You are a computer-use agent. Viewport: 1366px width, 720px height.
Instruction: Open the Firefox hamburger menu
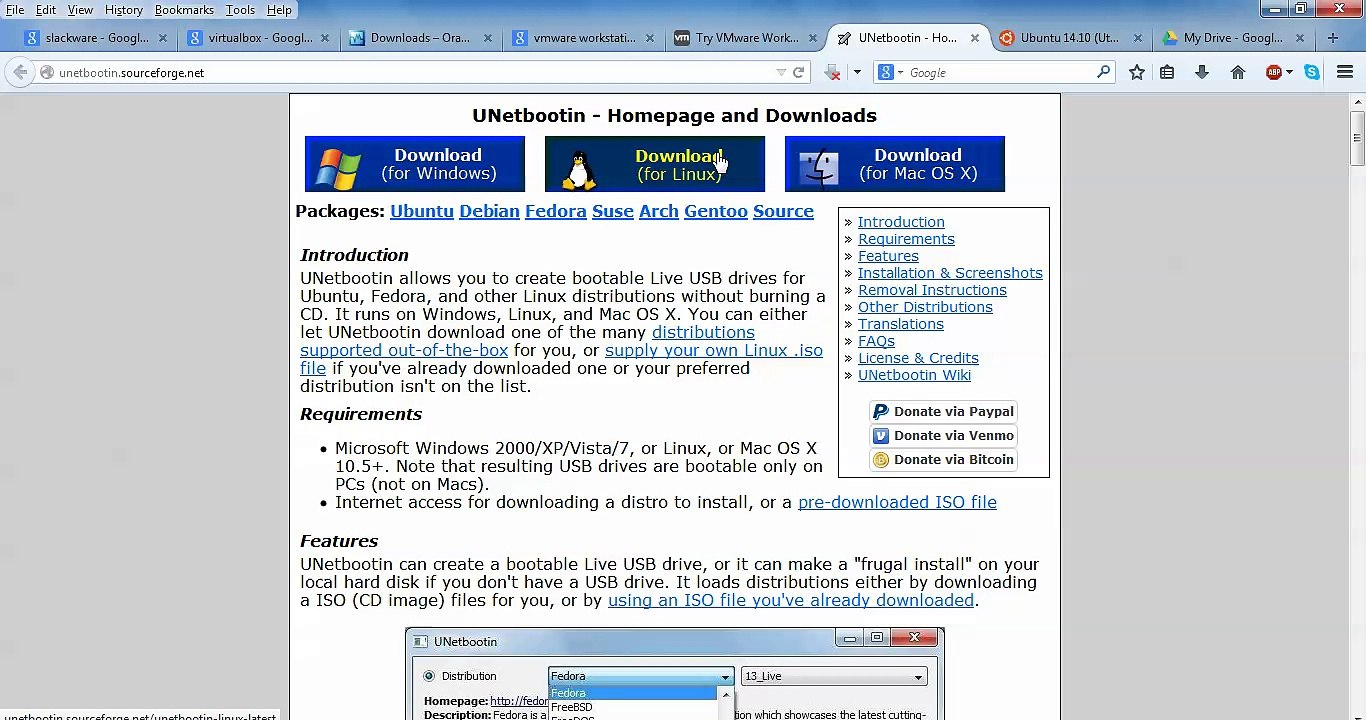point(1345,72)
